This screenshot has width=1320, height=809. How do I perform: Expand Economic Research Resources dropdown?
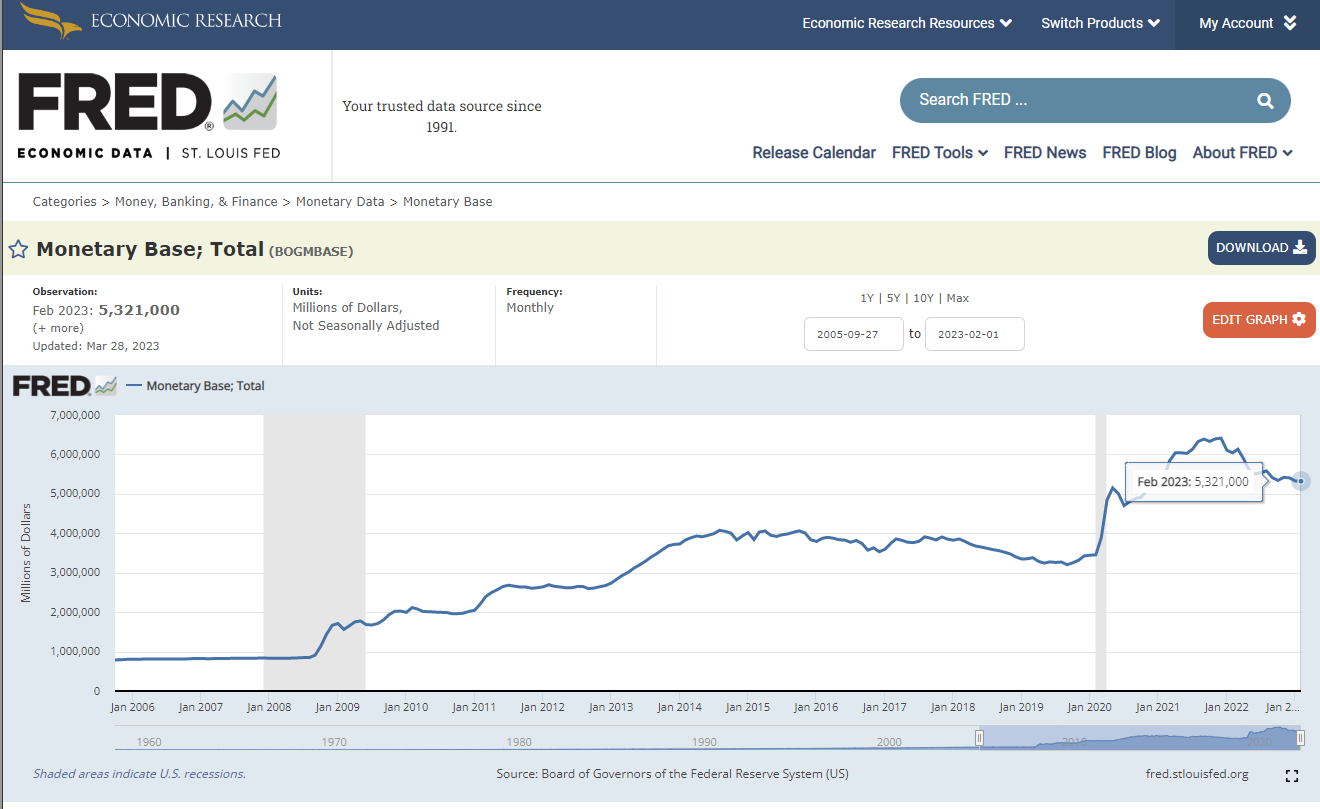pos(906,23)
